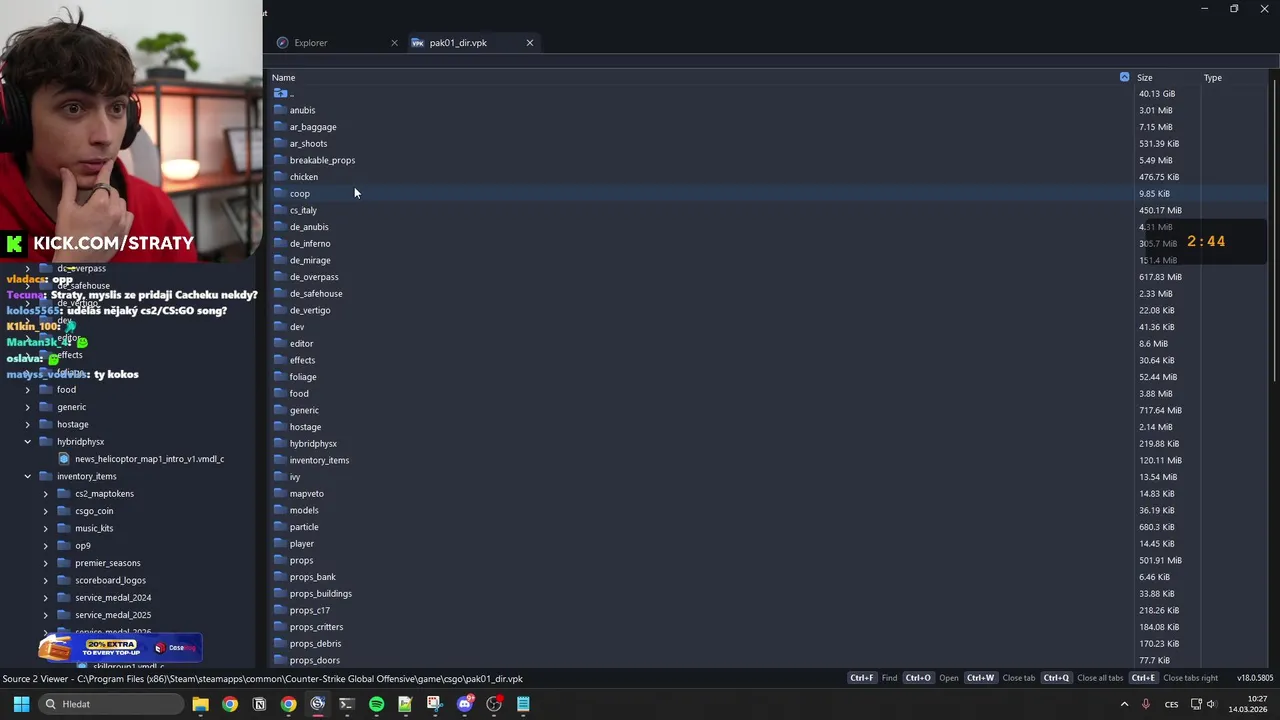This screenshot has height=720, width=1280.
Task: Select the particle folder name
Action: point(304,527)
